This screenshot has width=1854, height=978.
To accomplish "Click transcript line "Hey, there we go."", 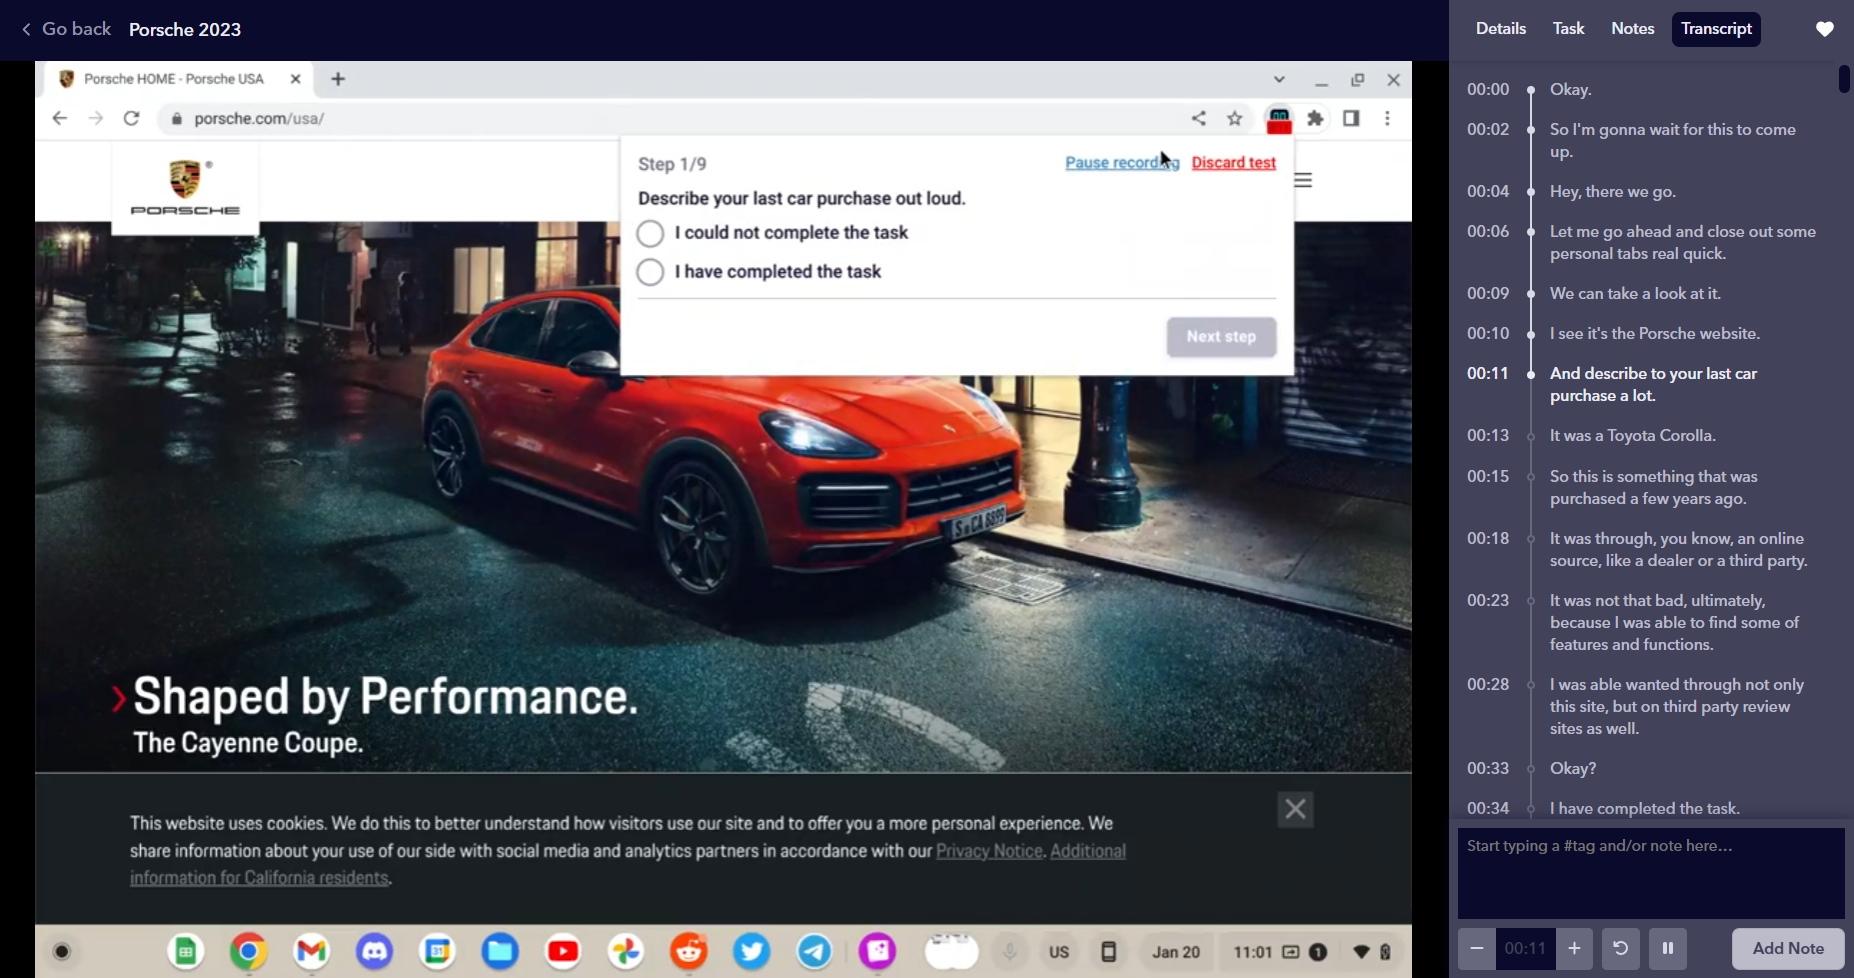I will [x=1613, y=192].
